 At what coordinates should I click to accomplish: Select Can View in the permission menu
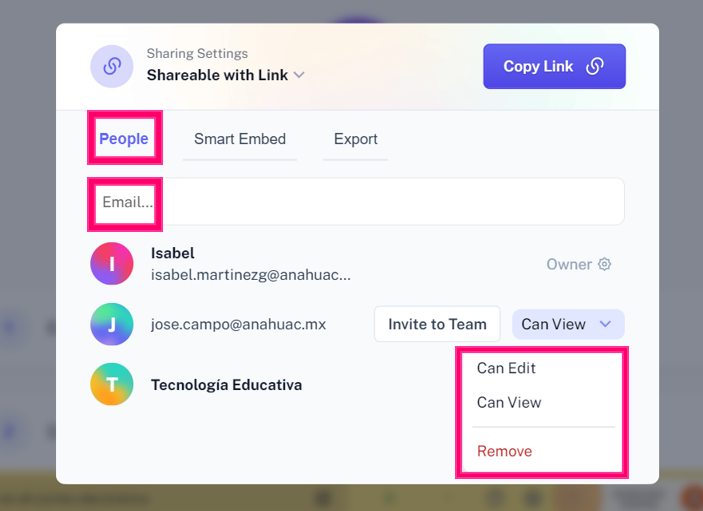pos(509,402)
